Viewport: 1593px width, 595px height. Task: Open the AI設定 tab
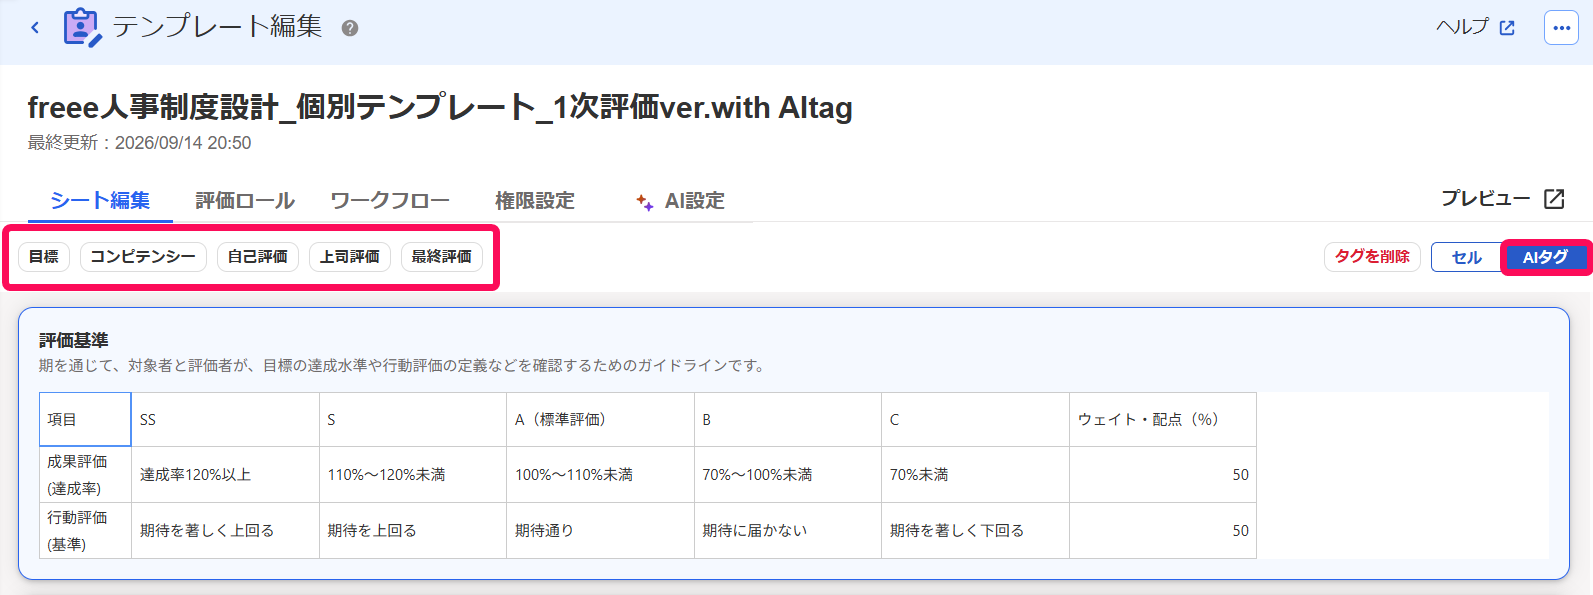pyautogui.click(x=680, y=201)
